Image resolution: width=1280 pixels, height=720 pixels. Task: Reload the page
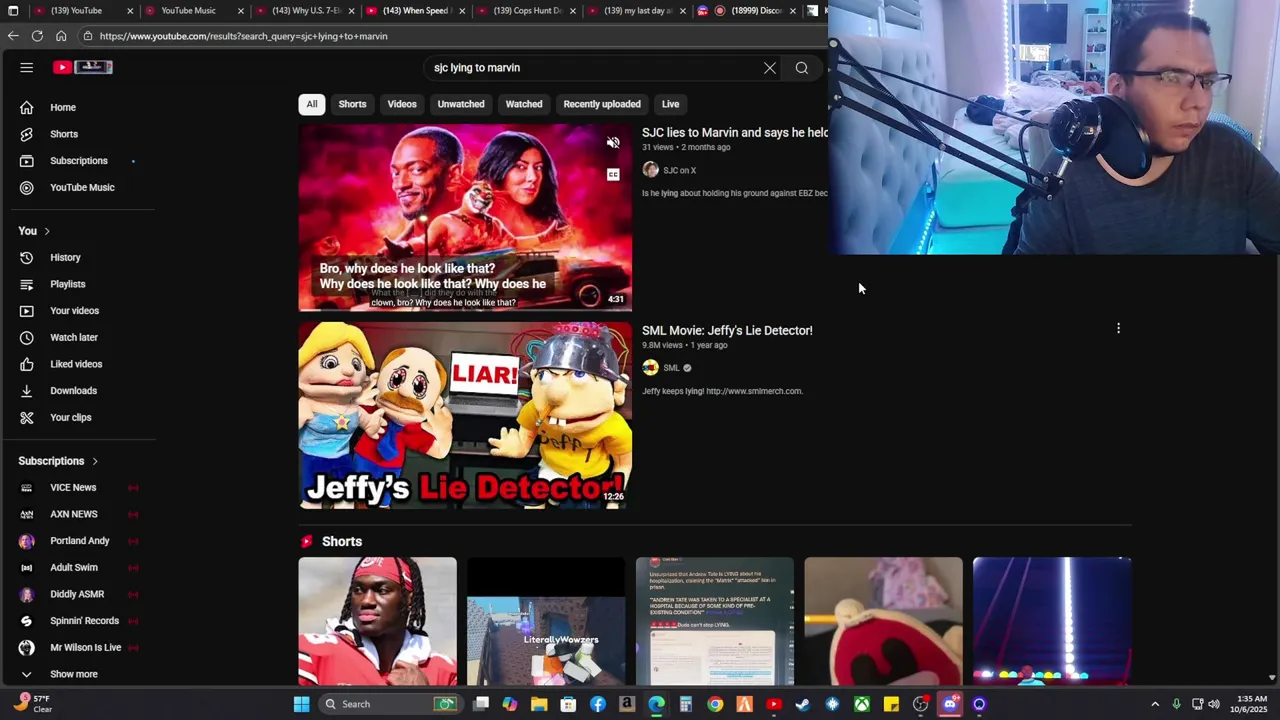(37, 36)
